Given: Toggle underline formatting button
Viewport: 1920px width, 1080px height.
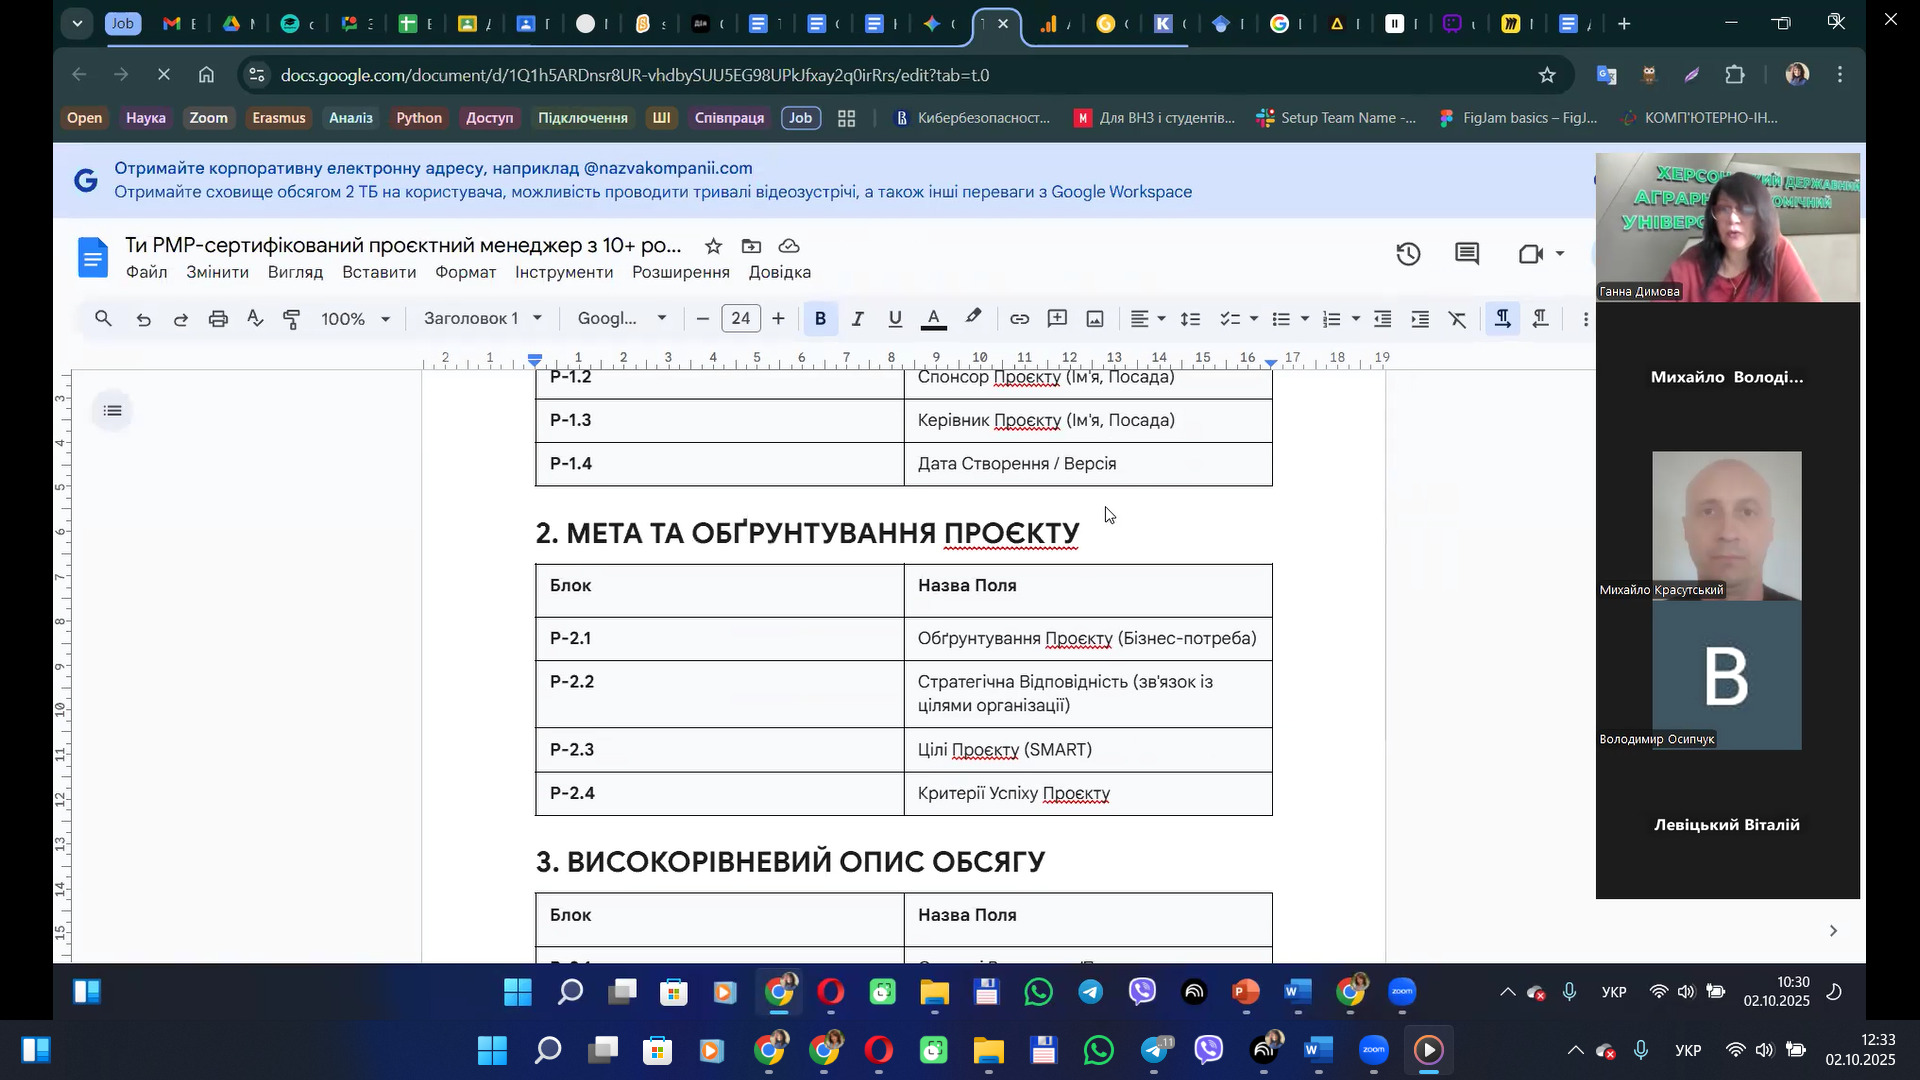Looking at the screenshot, I should click(x=895, y=319).
